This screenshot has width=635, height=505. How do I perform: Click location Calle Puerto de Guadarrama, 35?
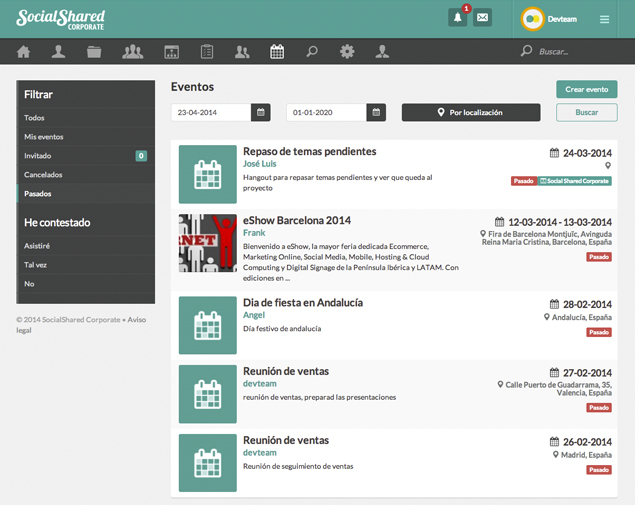pyautogui.click(x=558, y=385)
